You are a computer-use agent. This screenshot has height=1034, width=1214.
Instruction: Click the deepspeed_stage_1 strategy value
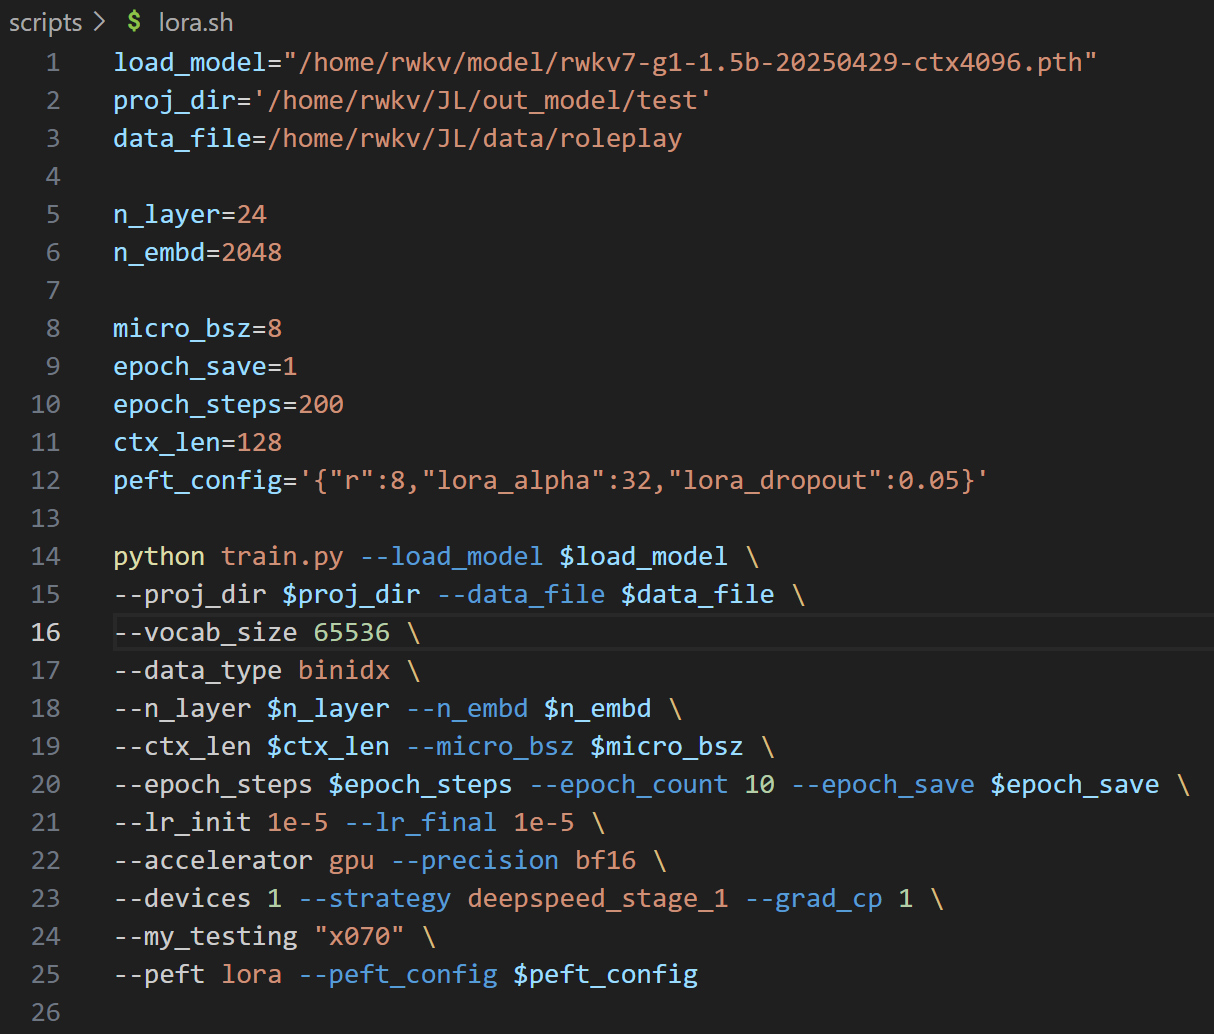597,898
